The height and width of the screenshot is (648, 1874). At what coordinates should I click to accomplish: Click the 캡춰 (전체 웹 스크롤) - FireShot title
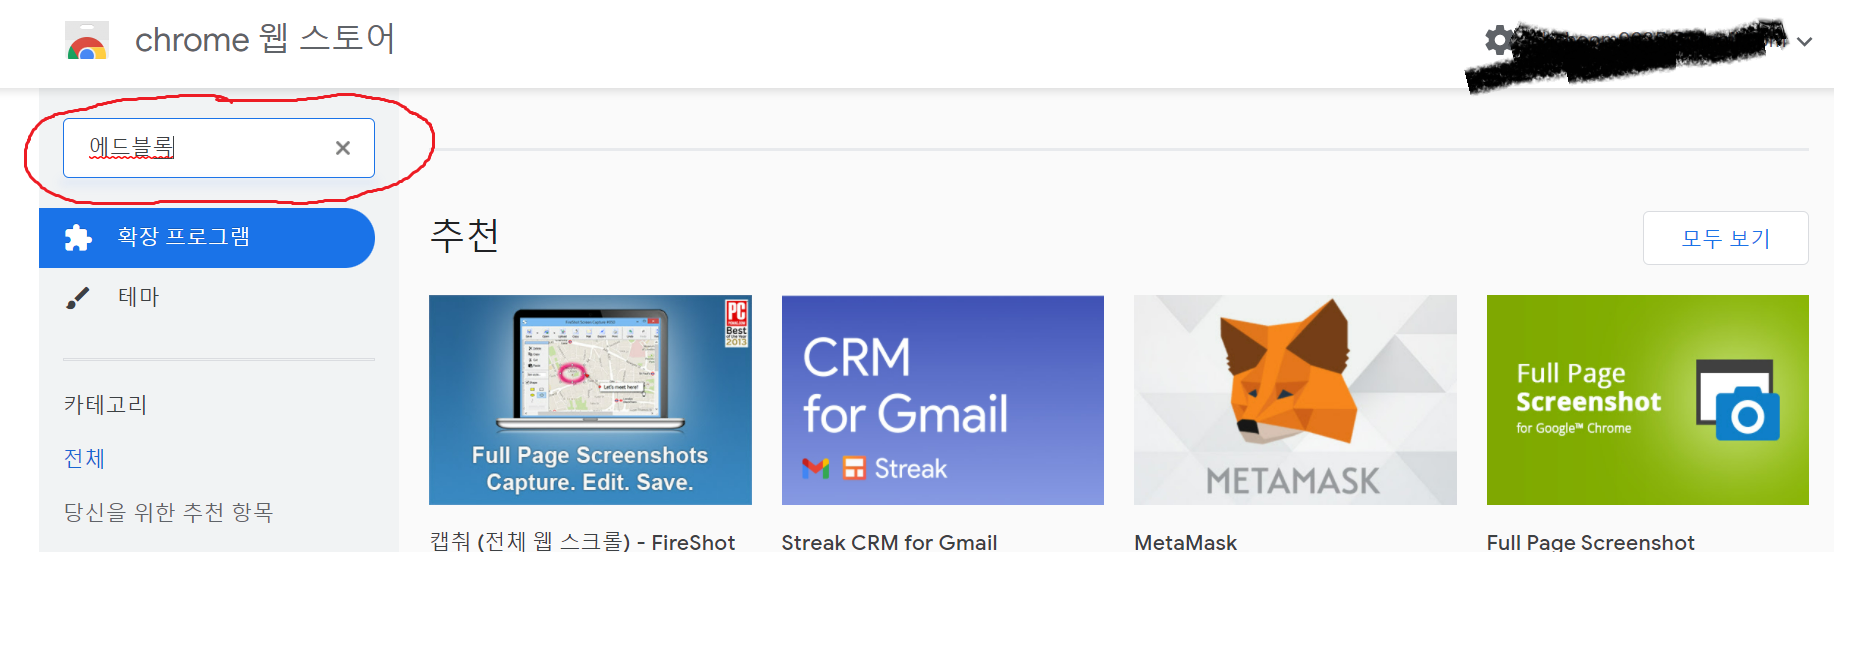(x=582, y=542)
